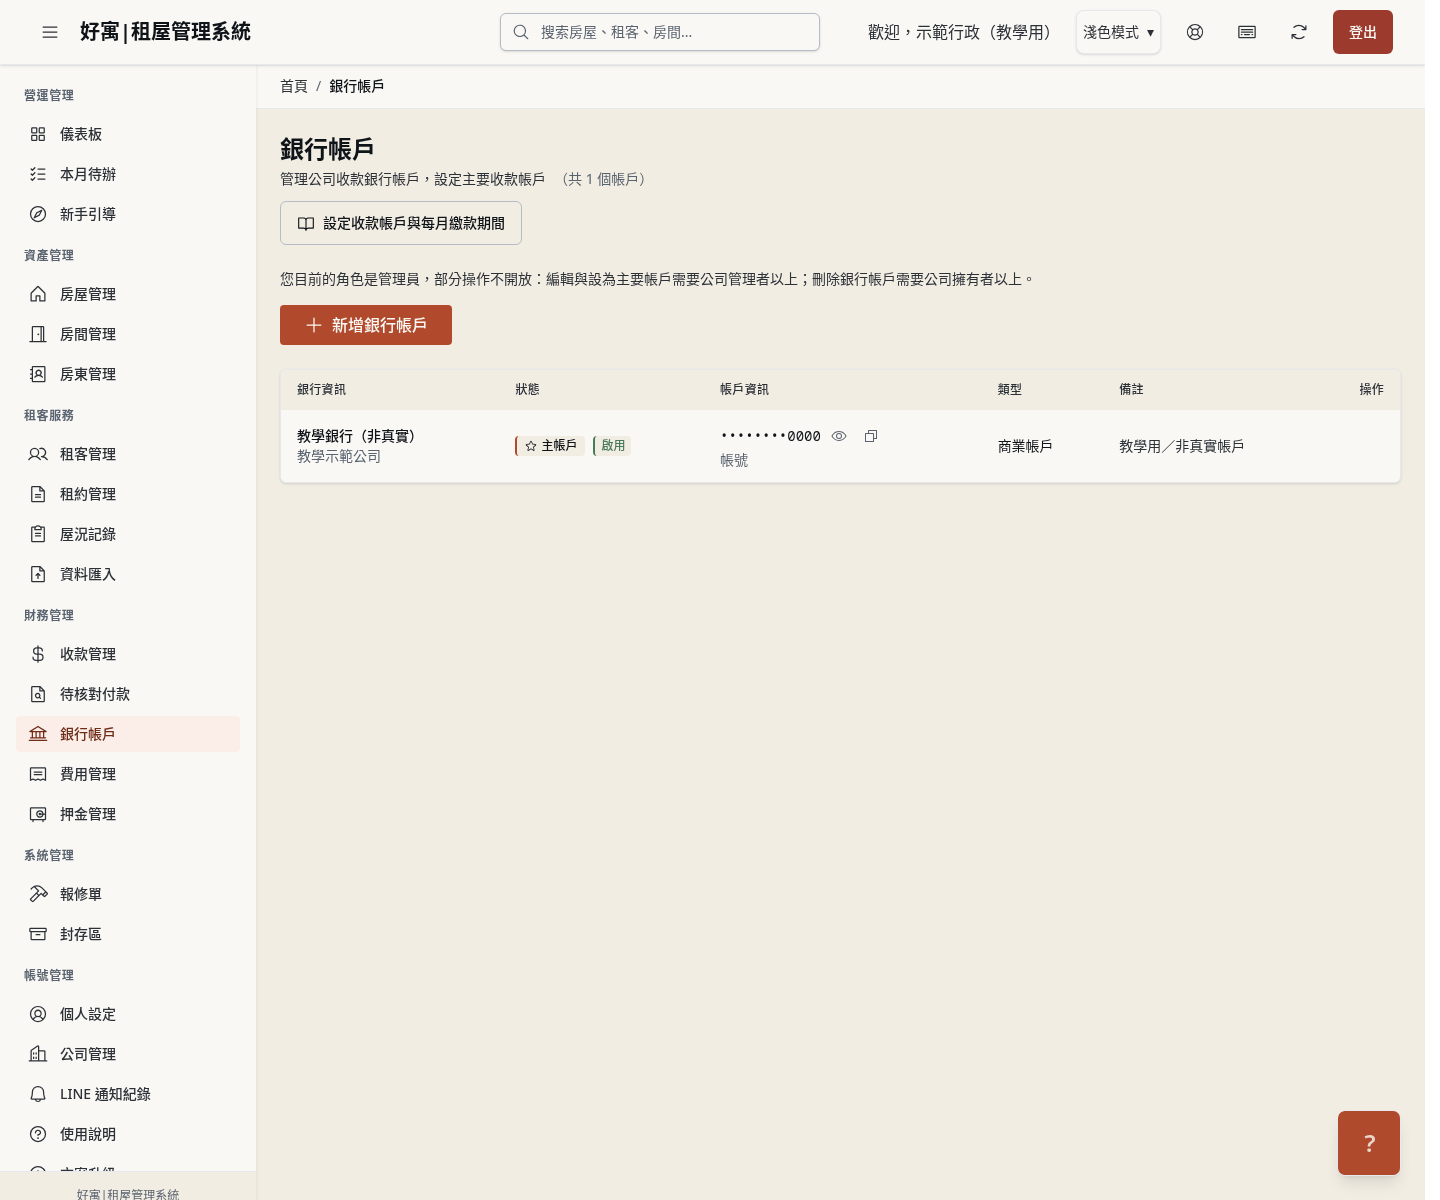Click the house icon beside 房屋管理
The height and width of the screenshot is (1200, 1440).
point(38,294)
